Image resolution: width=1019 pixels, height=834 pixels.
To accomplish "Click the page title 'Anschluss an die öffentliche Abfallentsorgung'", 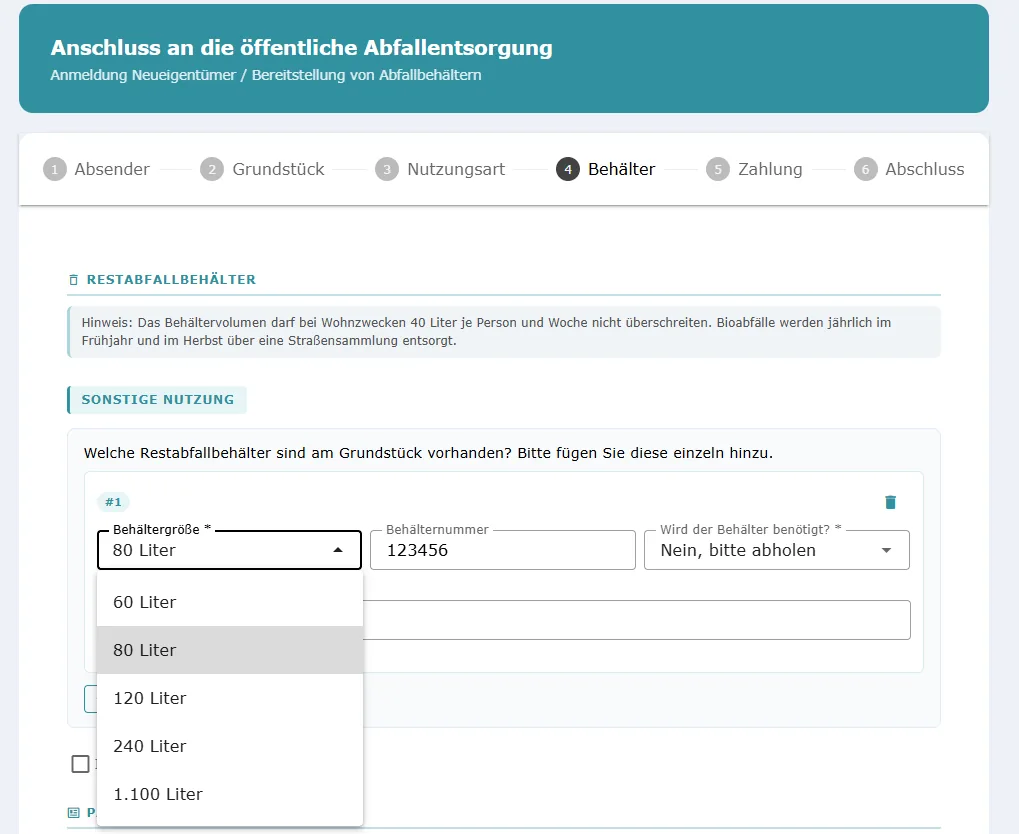I will point(302,47).
